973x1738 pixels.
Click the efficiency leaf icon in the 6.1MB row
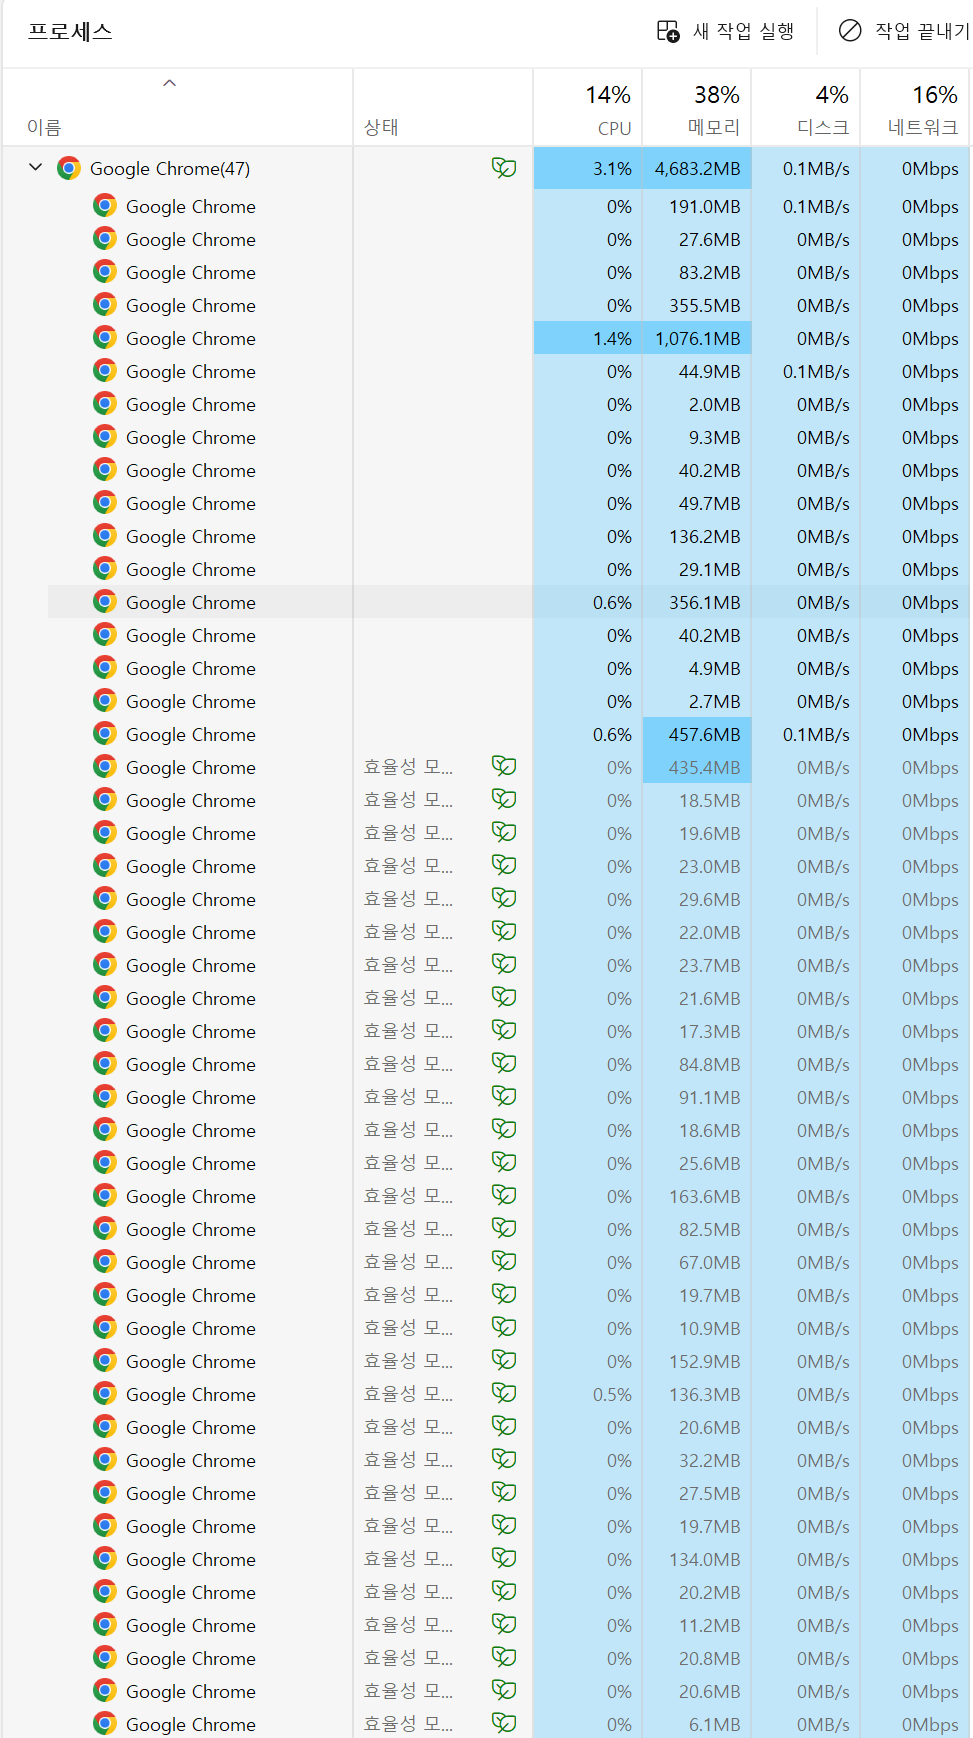504,1724
